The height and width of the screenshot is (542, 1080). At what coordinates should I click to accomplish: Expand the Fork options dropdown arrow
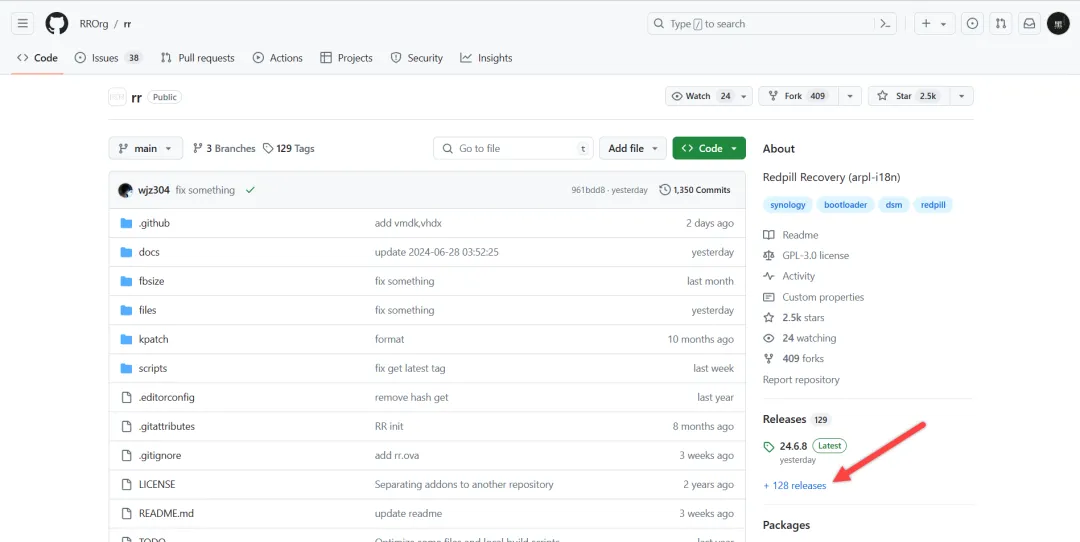coord(850,96)
